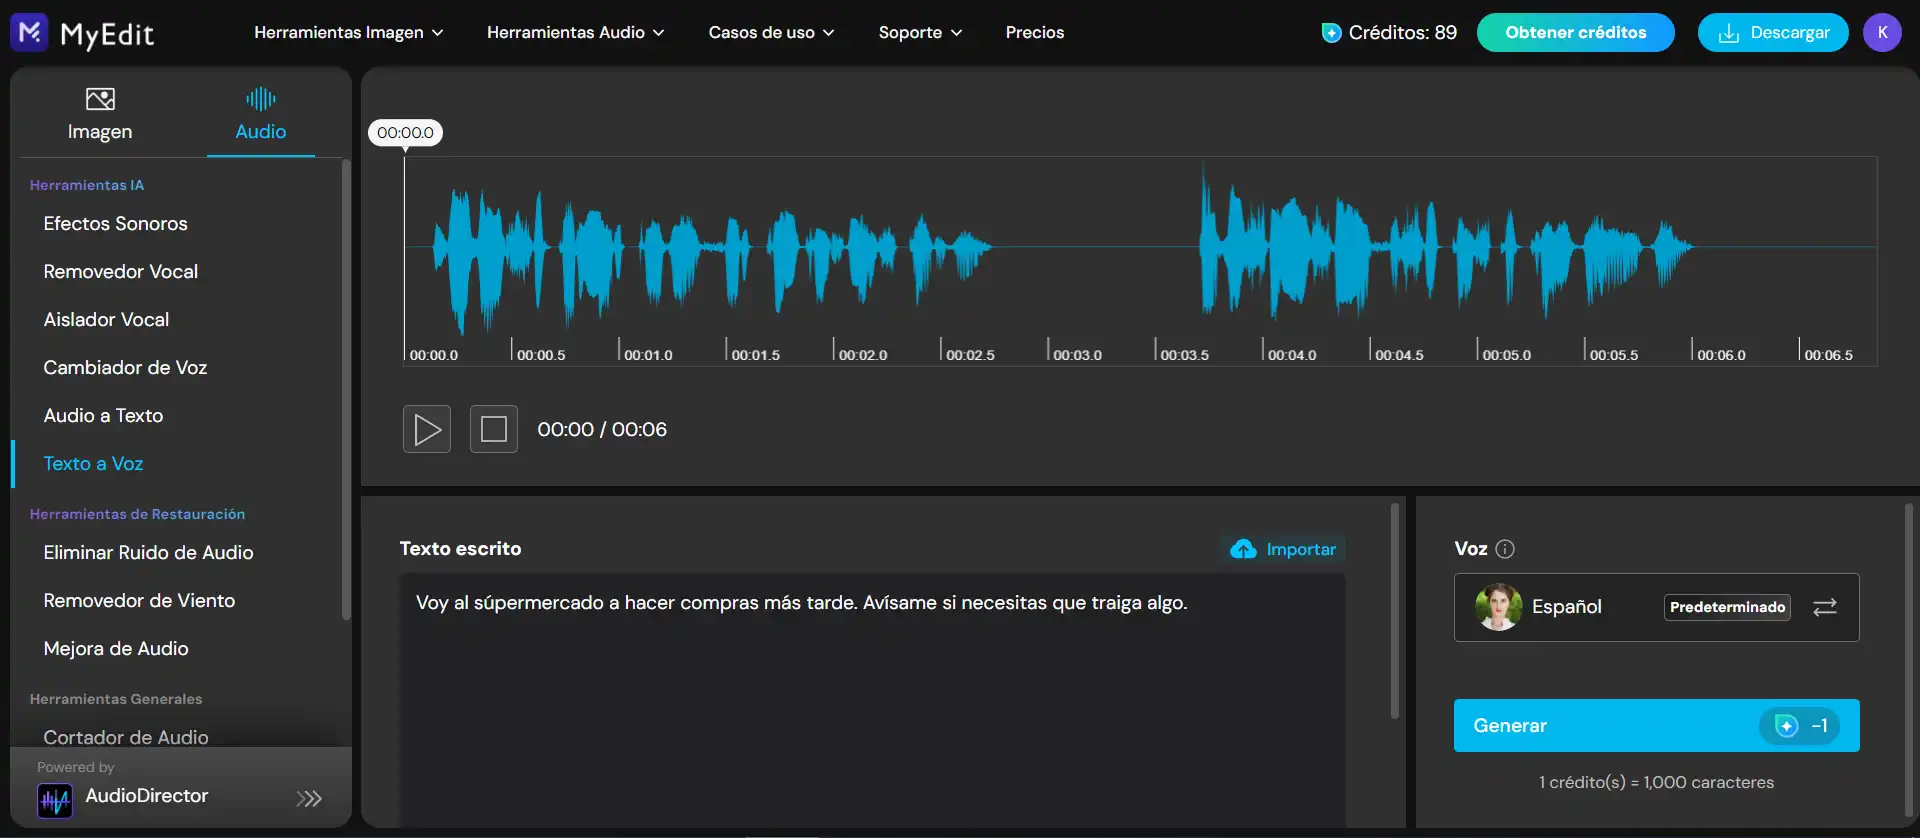The image size is (1920, 838).
Task: Click the MyEdit logo icon
Action: (x=29, y=33)
